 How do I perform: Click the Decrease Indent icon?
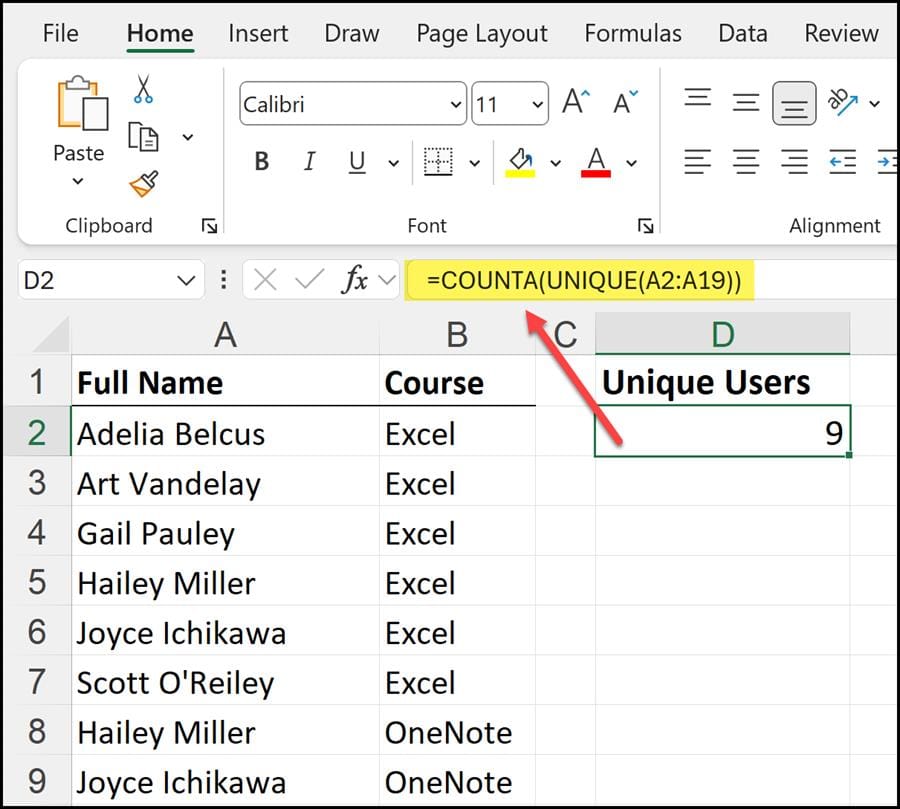[x=843, y=162]
